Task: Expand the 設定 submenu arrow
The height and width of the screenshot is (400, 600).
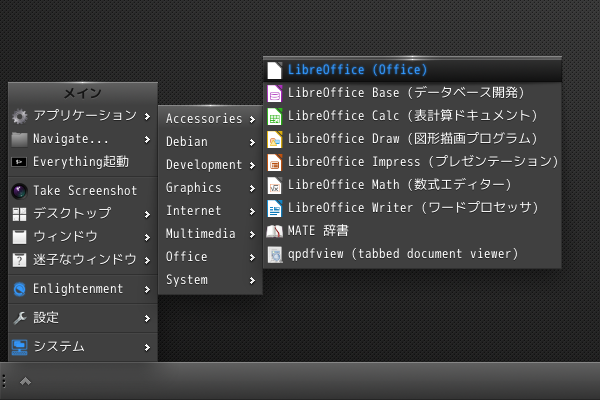Action: (x=147, y=318)
